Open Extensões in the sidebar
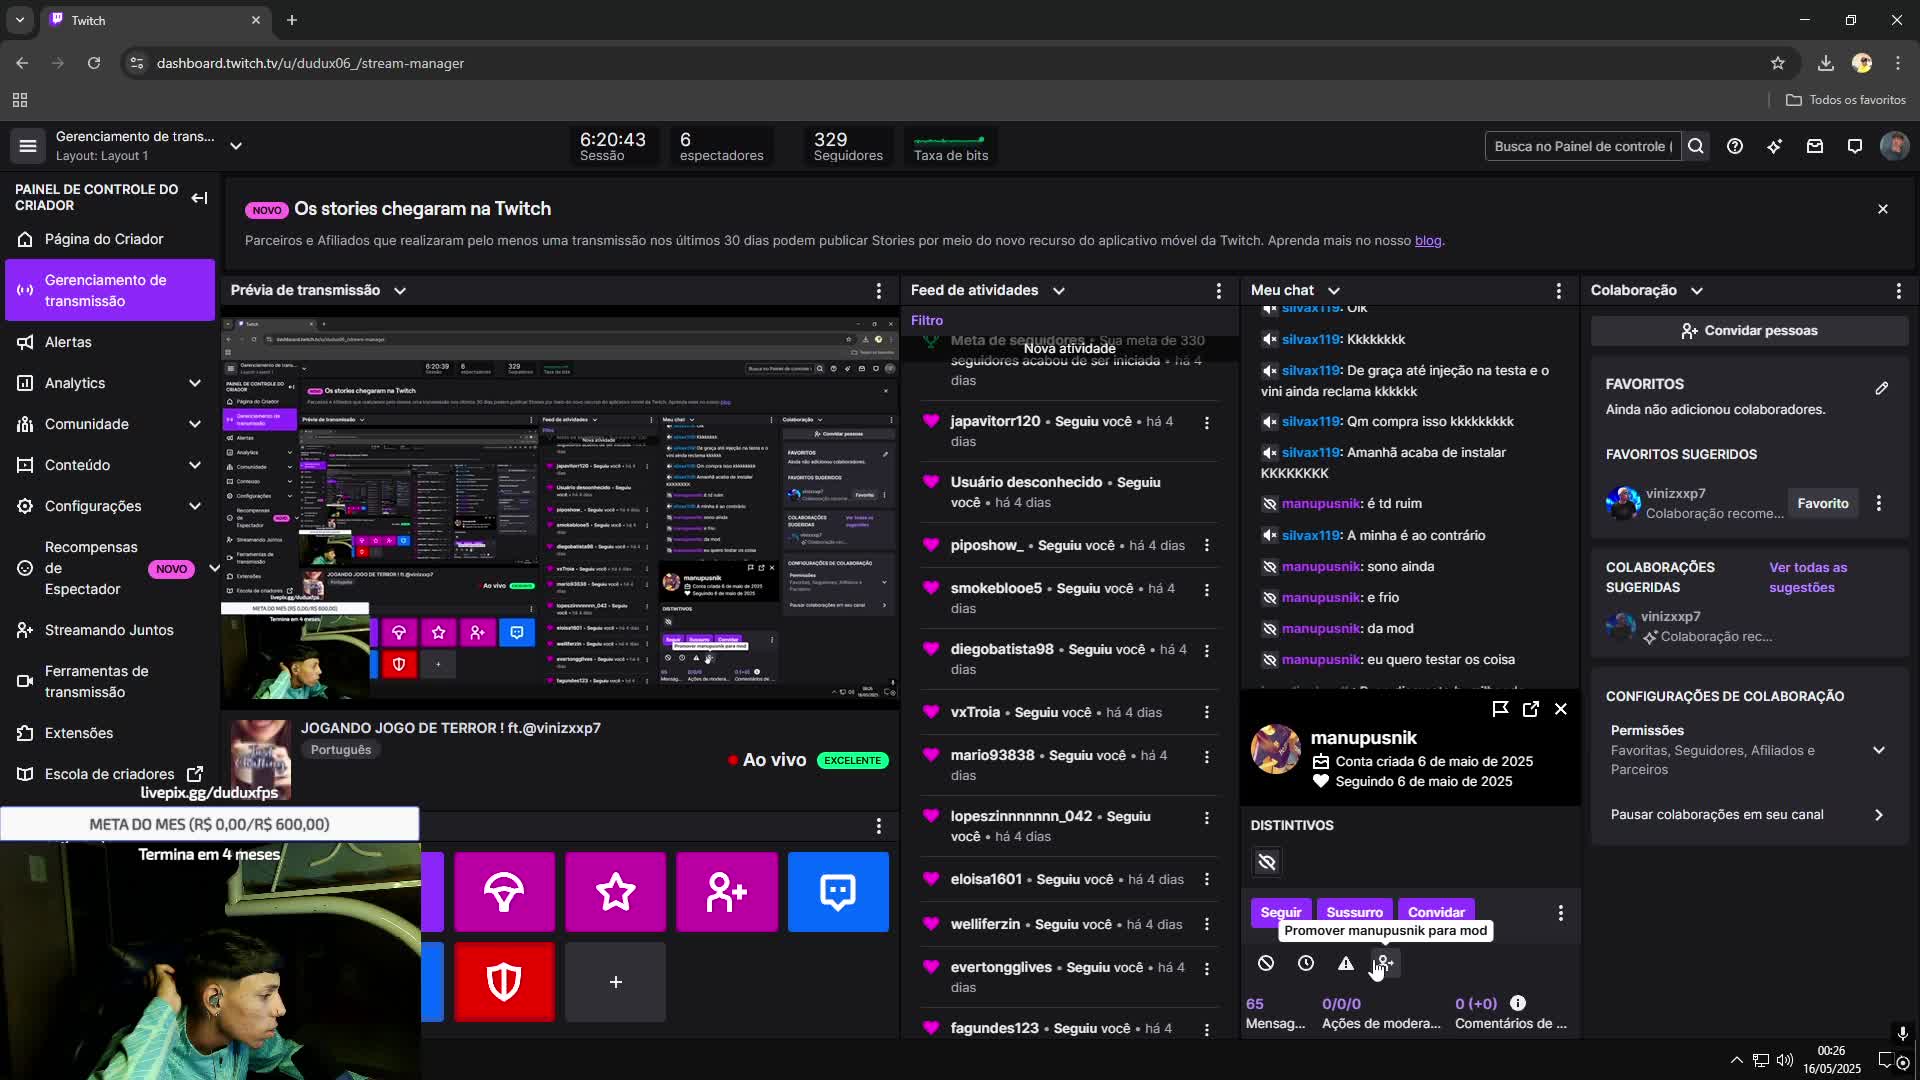The height and width of the screenshot is (1080, 1920). [110, 733]
